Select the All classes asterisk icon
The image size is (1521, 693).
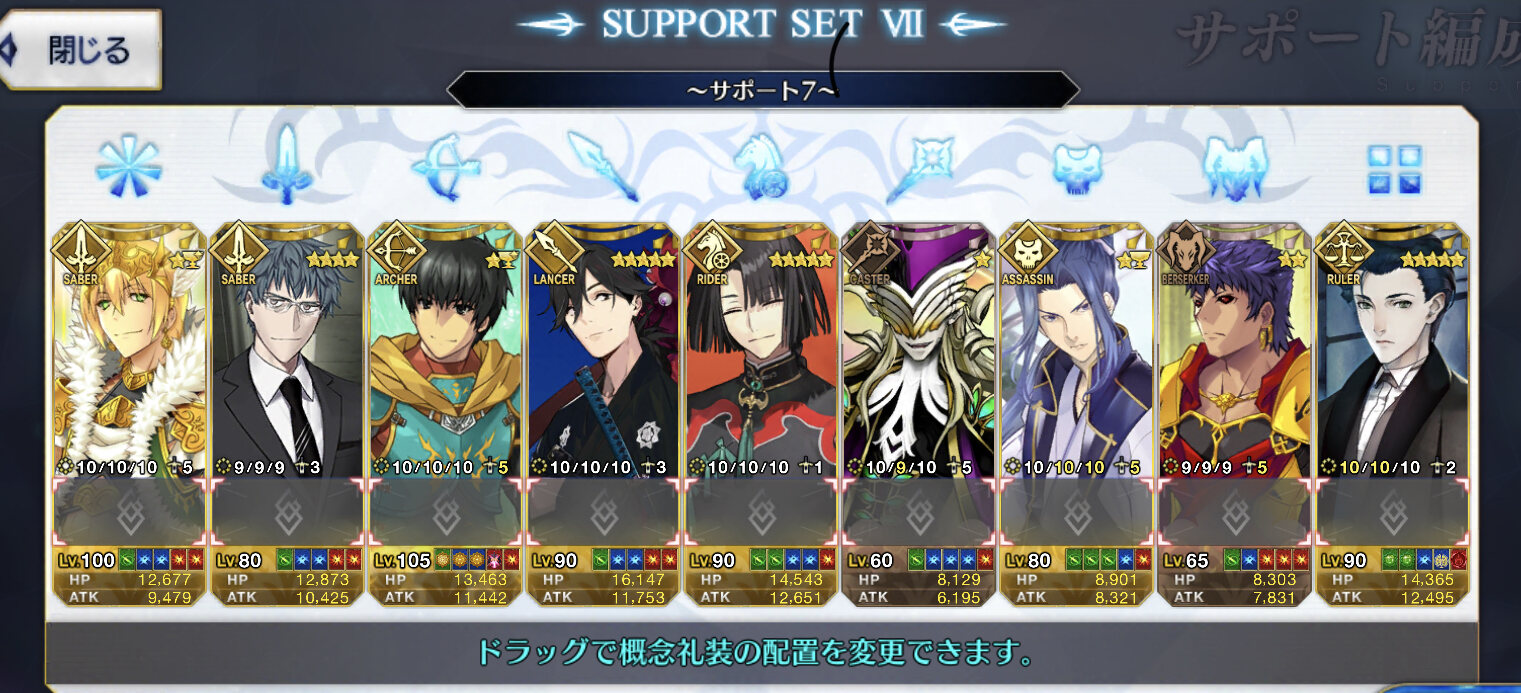click(129, 163)
